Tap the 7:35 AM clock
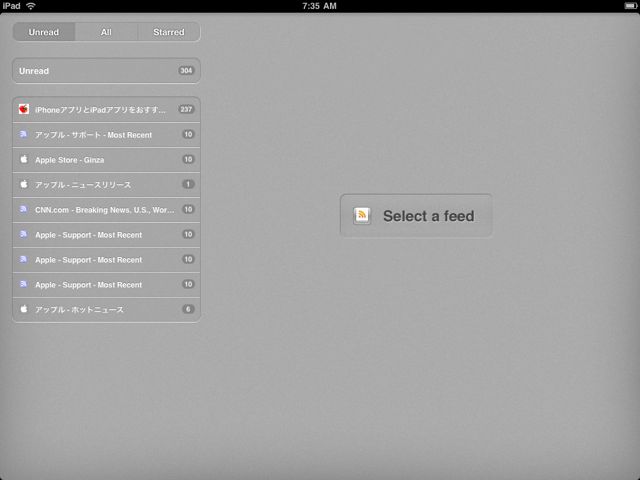Image resolution: width=640 pixels, height=480 pixels. (320, 6)
